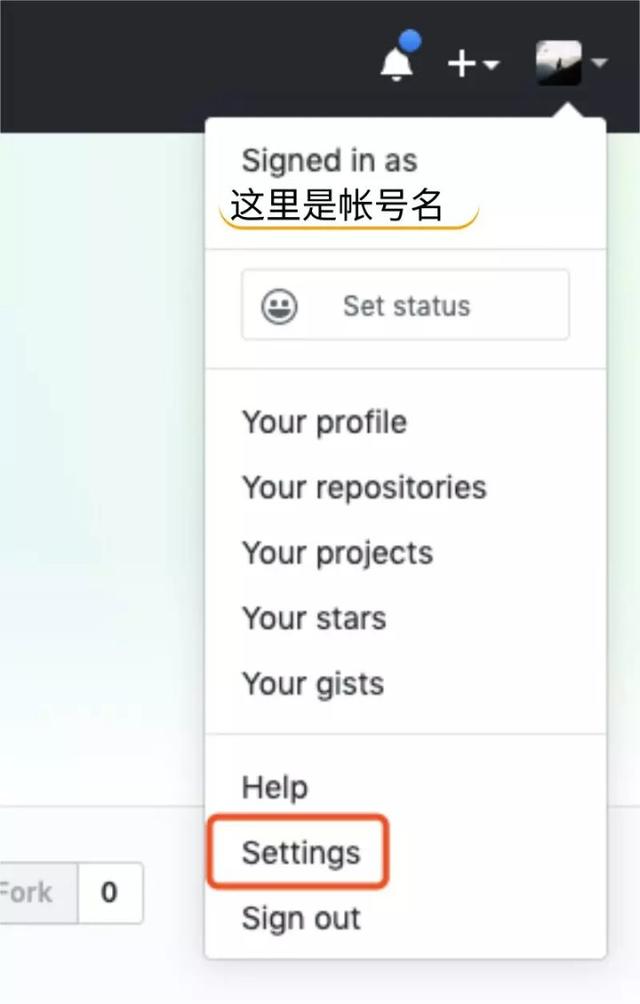Choose Help in the dropdown menu
The image size is (640, 1004).
(275, 788)
